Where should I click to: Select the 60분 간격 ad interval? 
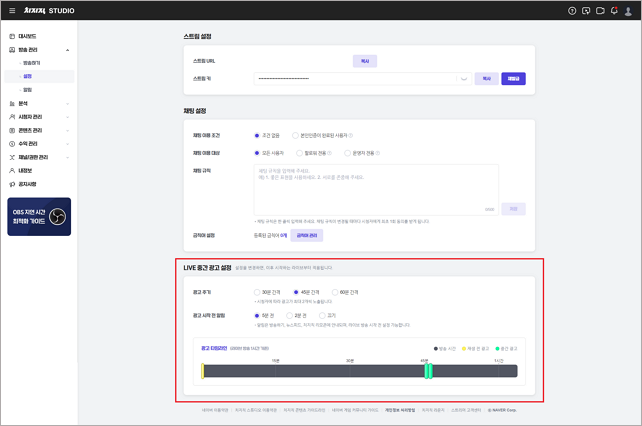click(335, 291)
